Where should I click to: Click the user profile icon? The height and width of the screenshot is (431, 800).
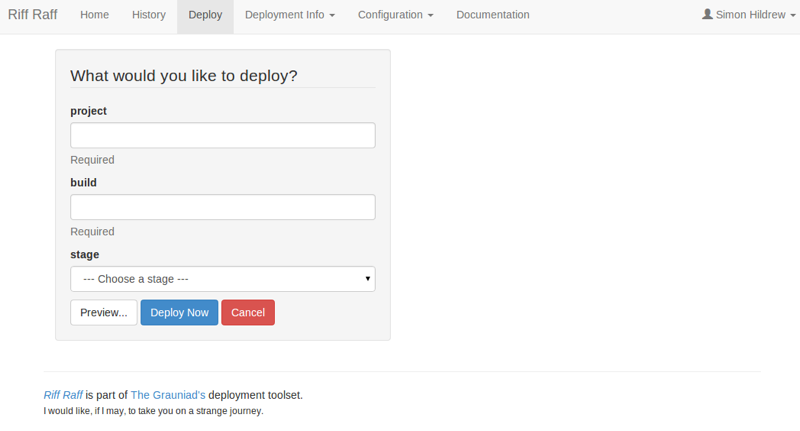coord(707,14)
